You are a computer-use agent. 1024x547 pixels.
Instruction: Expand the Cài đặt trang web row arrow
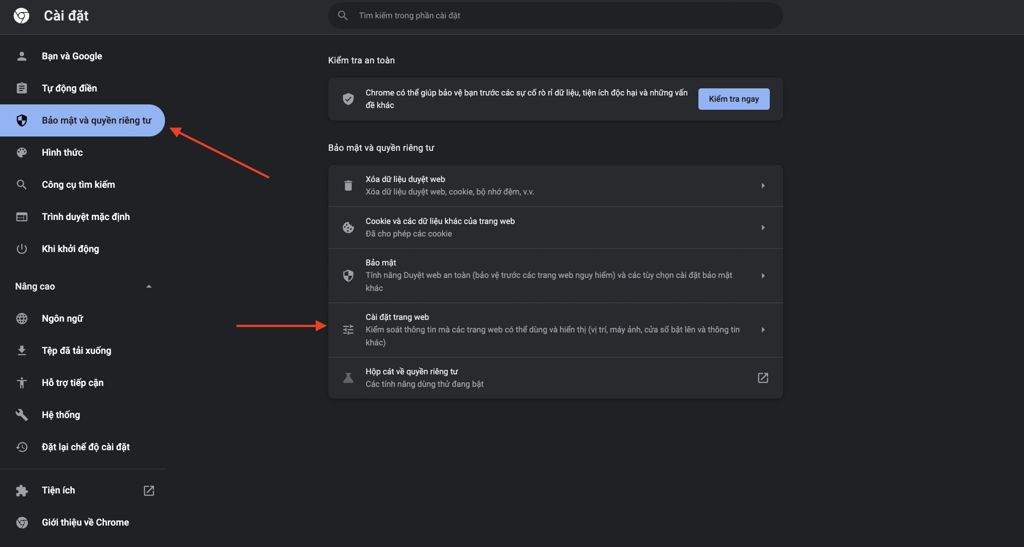(x=763, y=330)
